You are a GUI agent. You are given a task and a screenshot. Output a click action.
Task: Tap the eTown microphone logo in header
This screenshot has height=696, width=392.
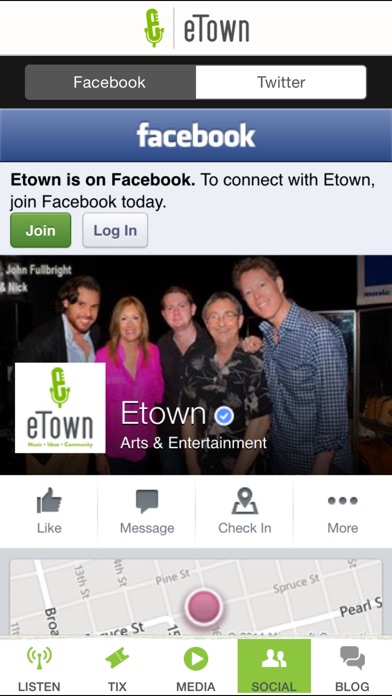point(154,28)
